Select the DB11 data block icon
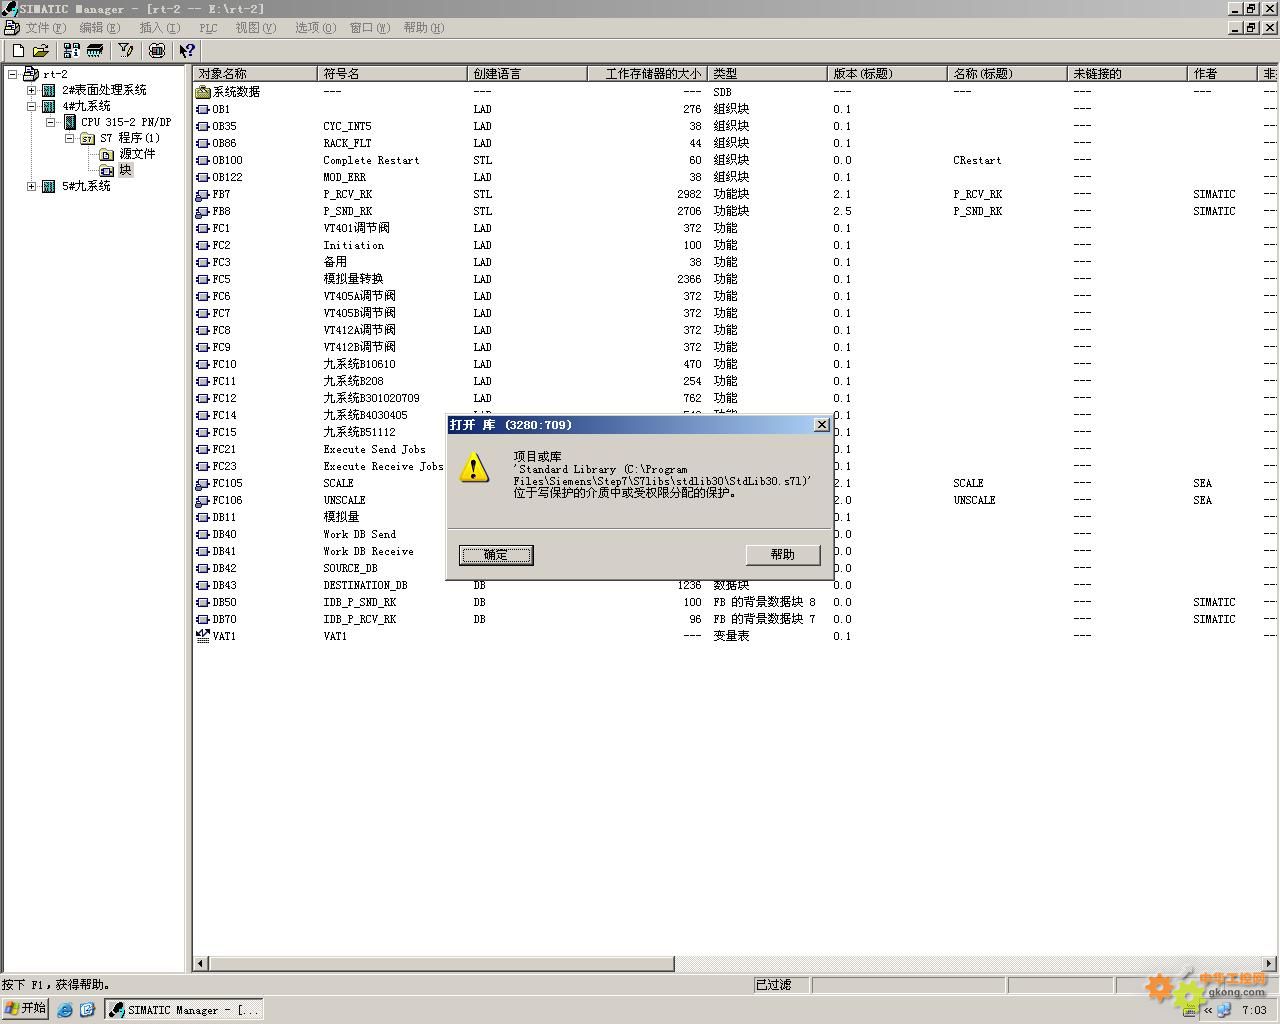 (203, 517)
